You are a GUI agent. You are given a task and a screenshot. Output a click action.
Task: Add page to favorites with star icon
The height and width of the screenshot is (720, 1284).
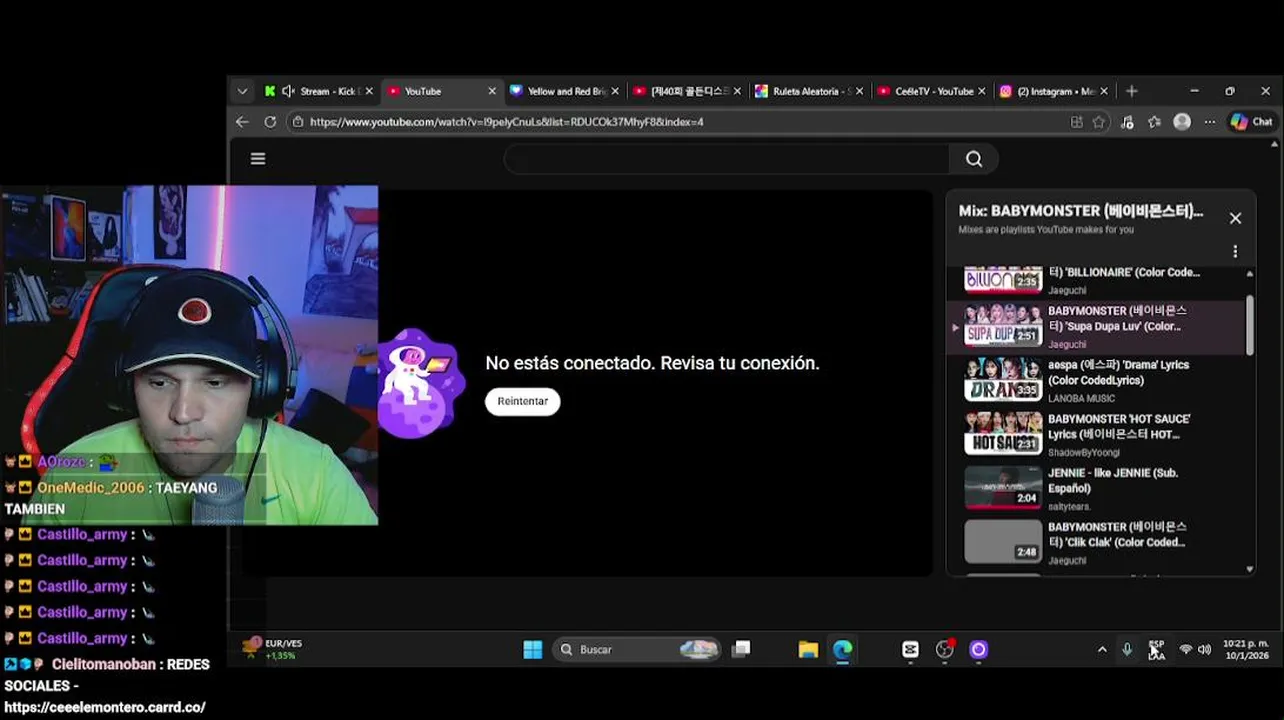click(1099, 122)
